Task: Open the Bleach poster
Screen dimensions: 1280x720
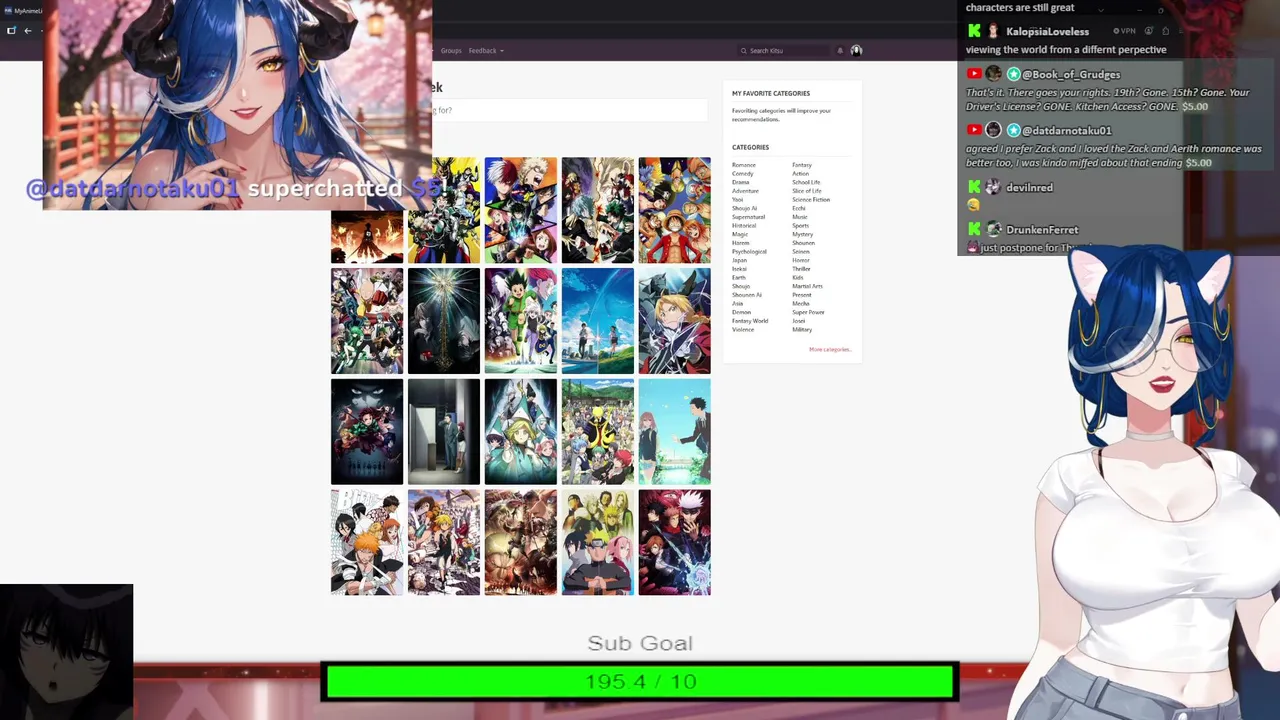Action: 367,543
